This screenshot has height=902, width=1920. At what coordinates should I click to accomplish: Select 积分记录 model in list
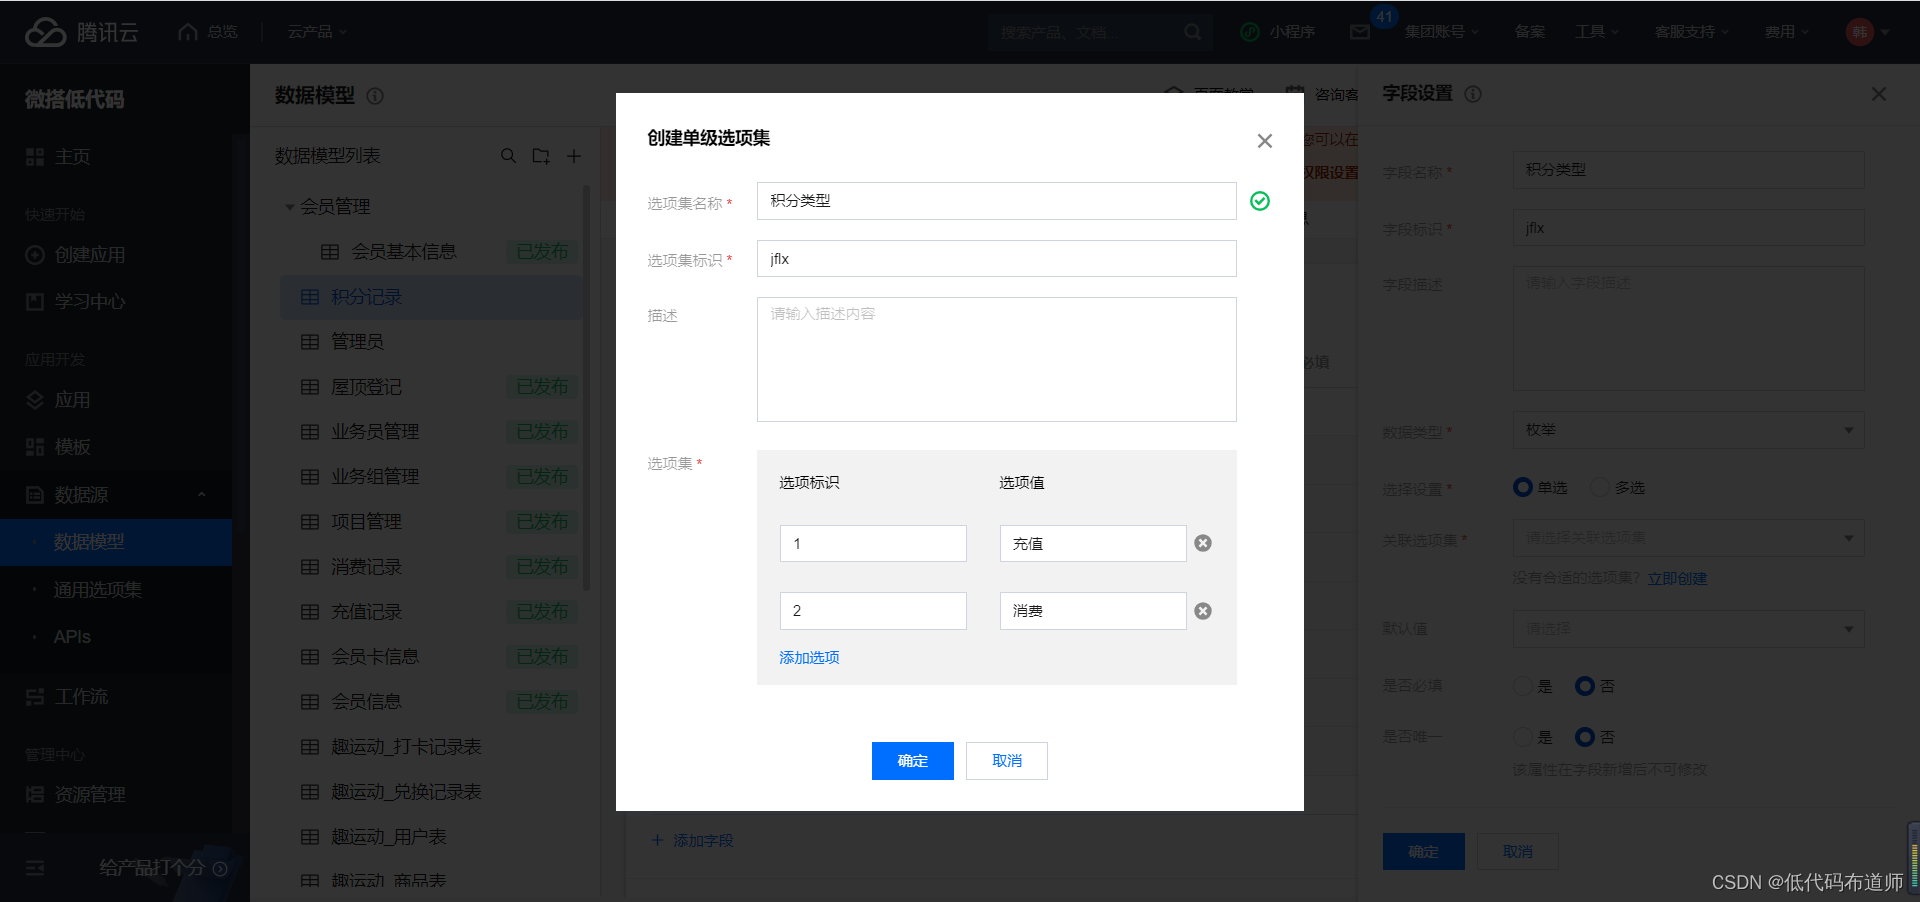[431, 297]
